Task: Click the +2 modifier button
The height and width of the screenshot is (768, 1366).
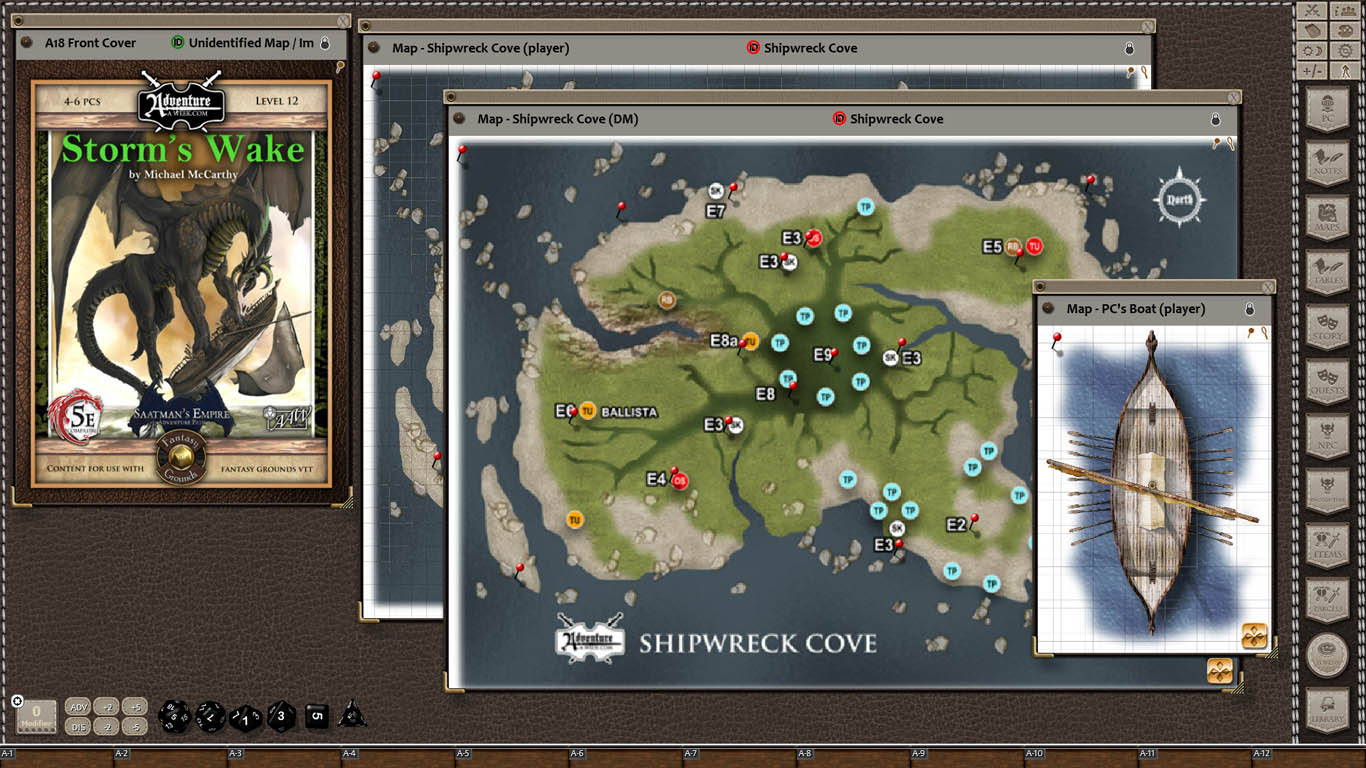Action: coord(106,706)
